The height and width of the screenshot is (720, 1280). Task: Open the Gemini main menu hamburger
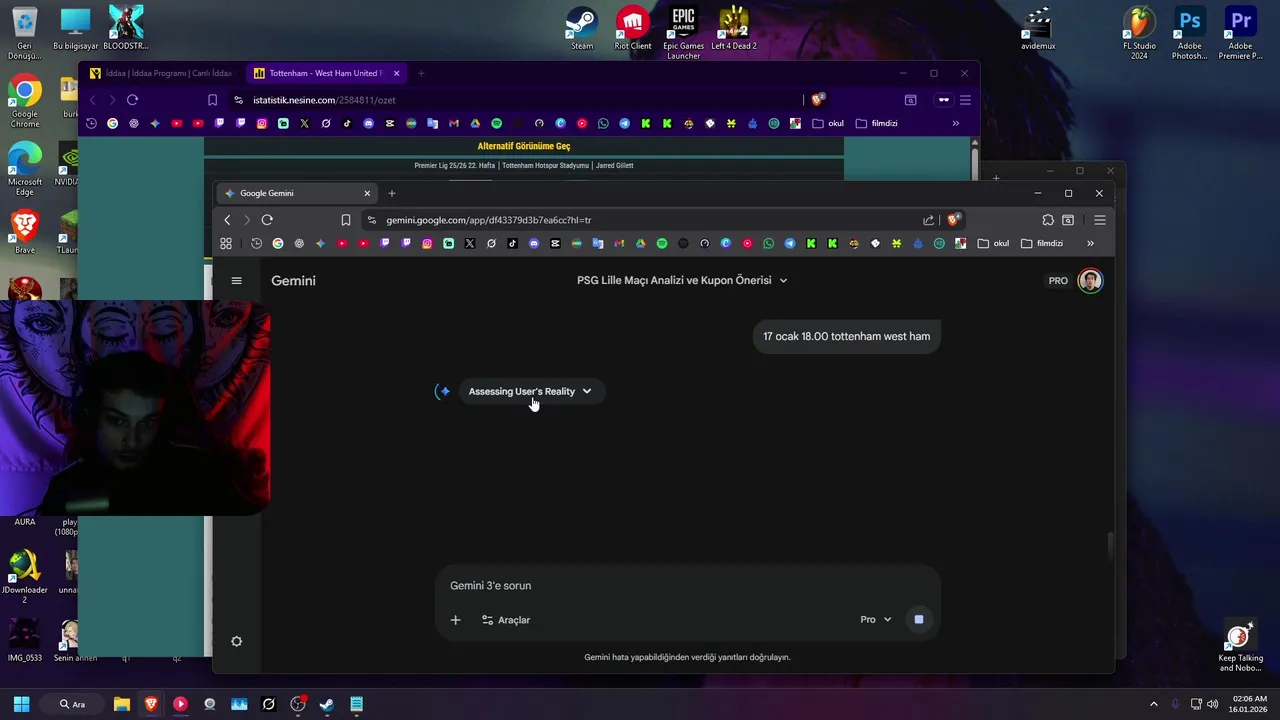click(x=236, y=281)
